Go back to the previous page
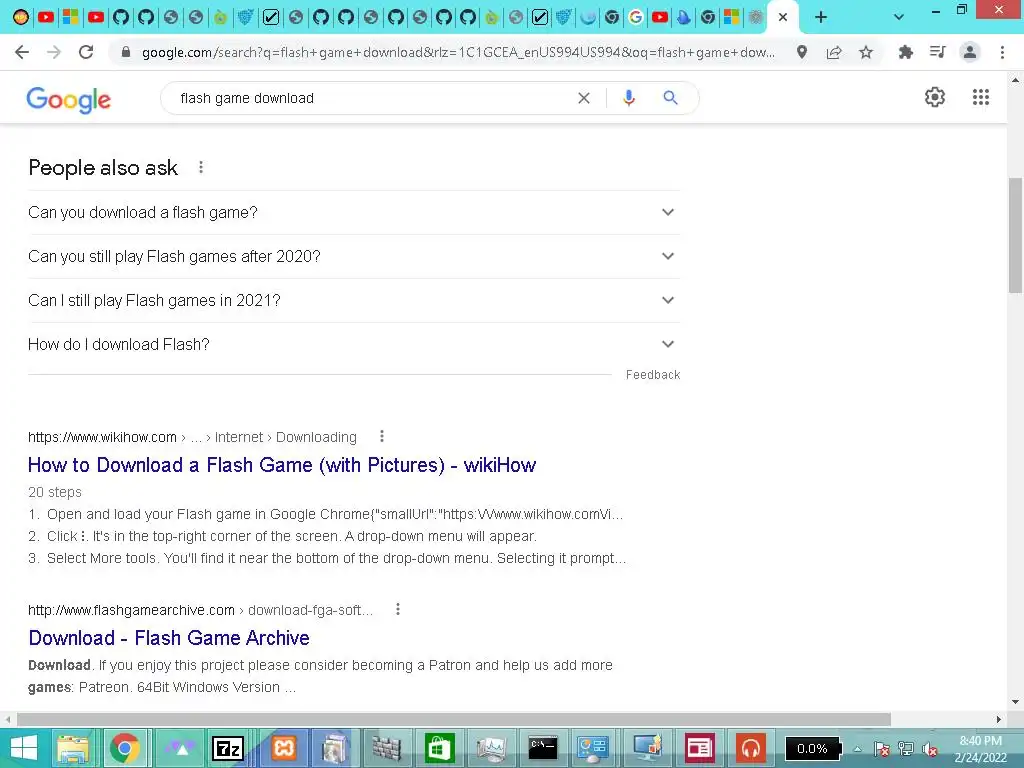1024x768 pixels. tap(22, 52)
